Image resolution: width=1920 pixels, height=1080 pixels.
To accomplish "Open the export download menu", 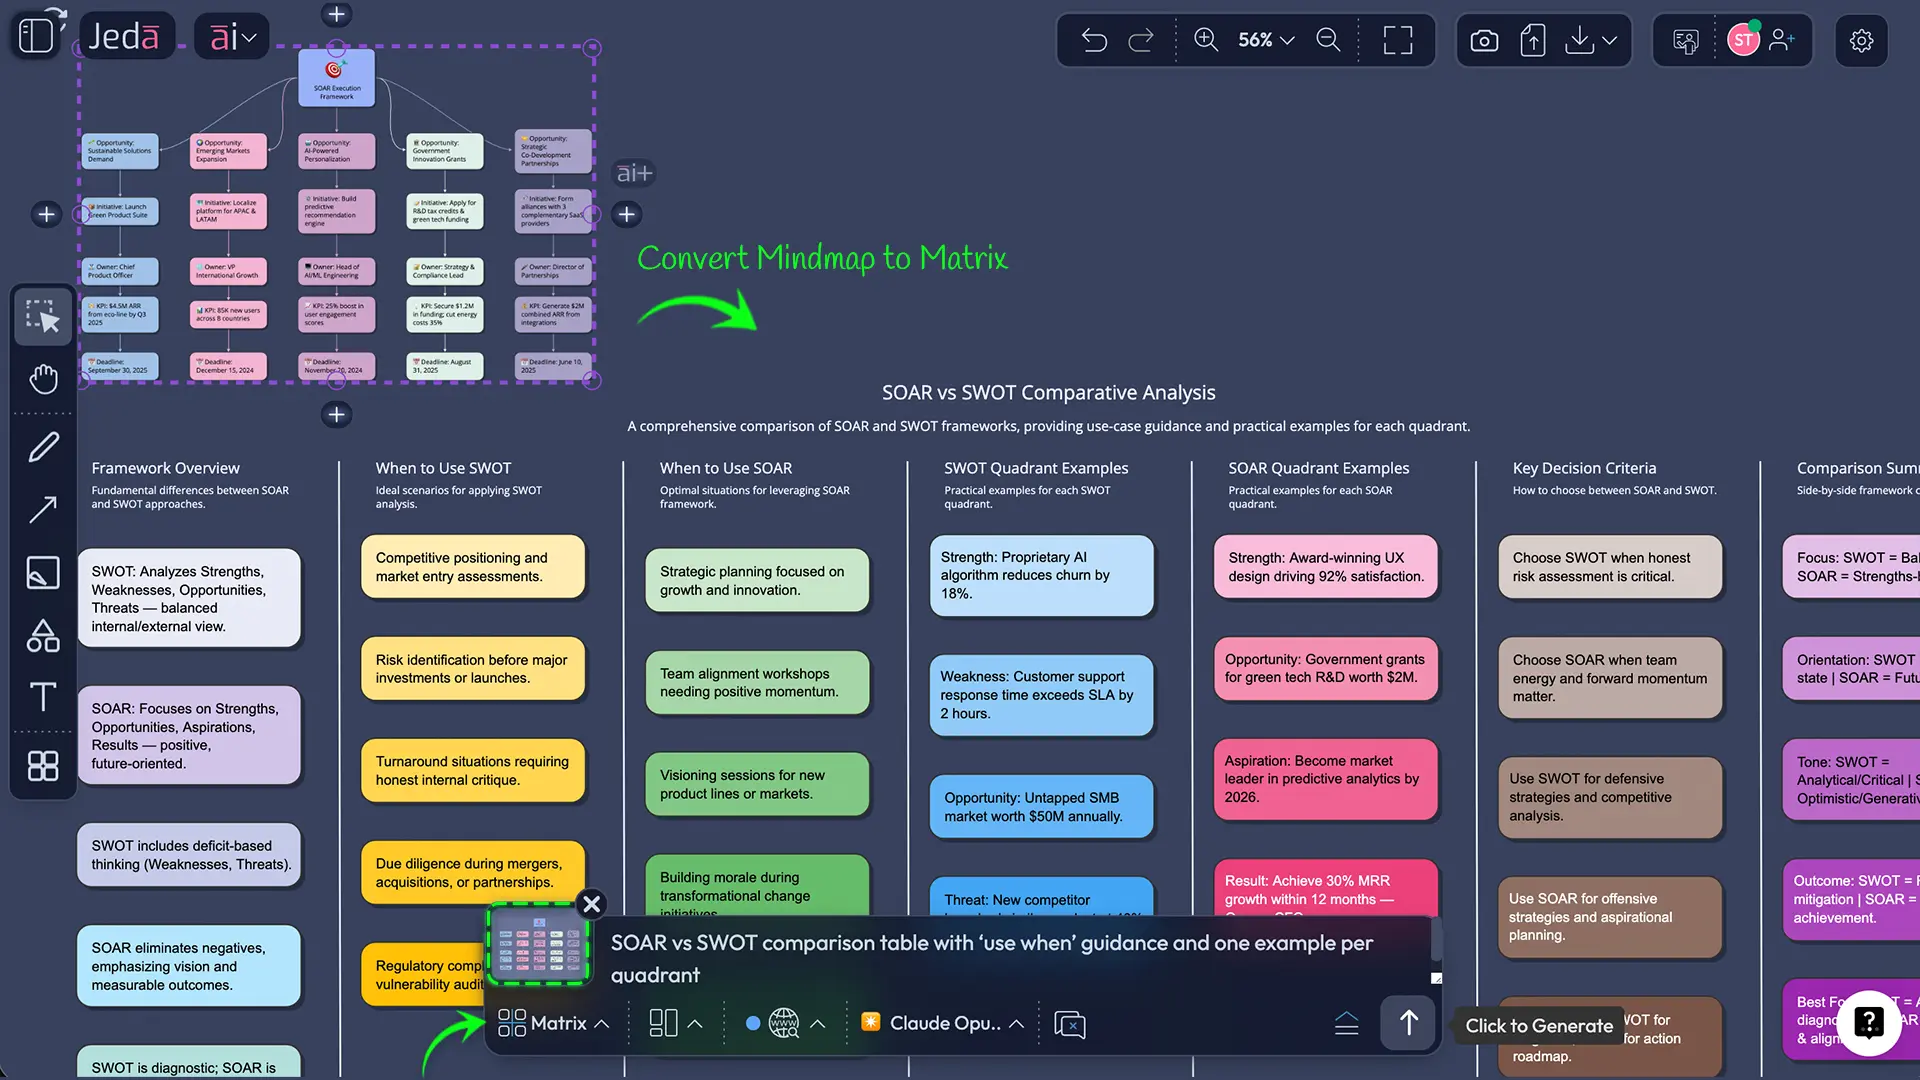I will click(x=1590, y=40).
